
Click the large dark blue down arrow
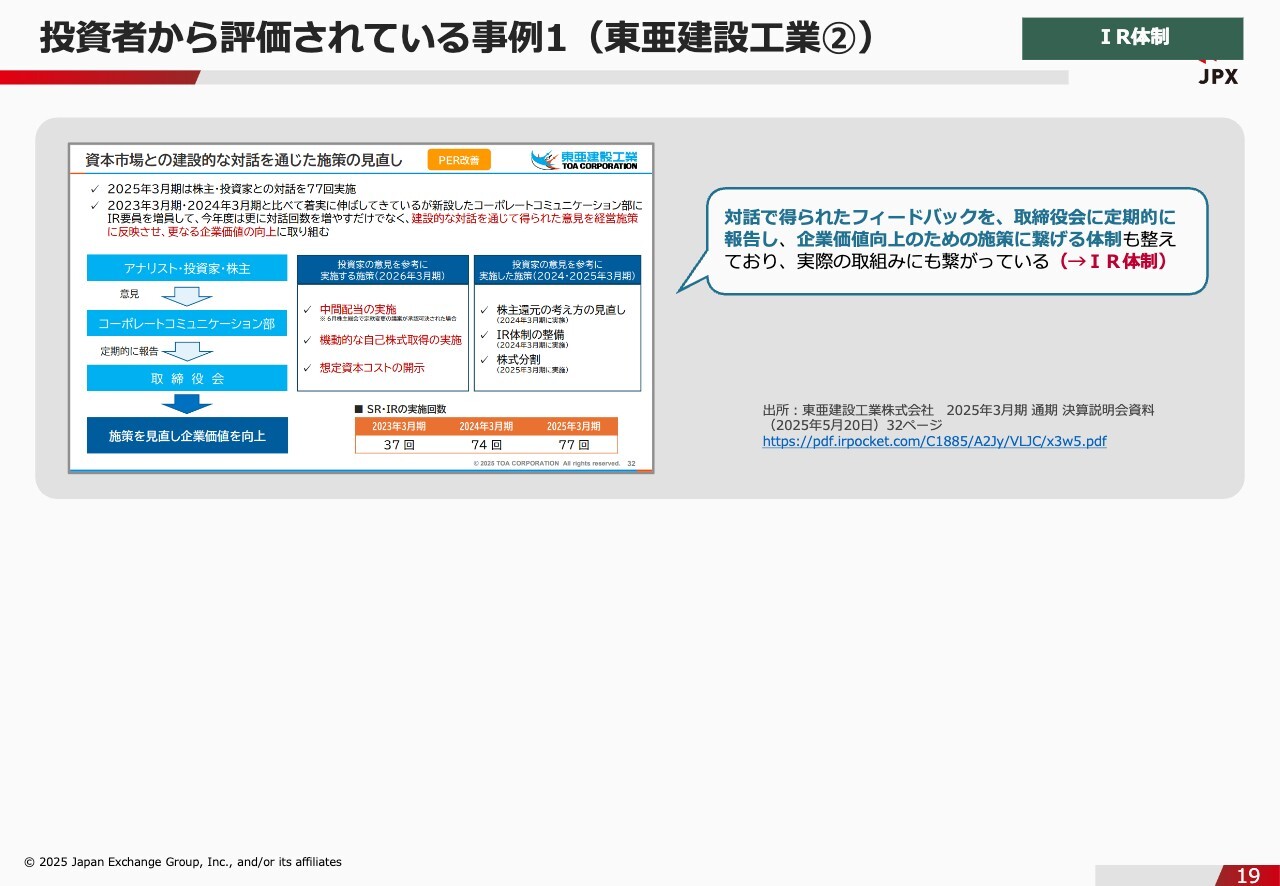pos(187,404)
